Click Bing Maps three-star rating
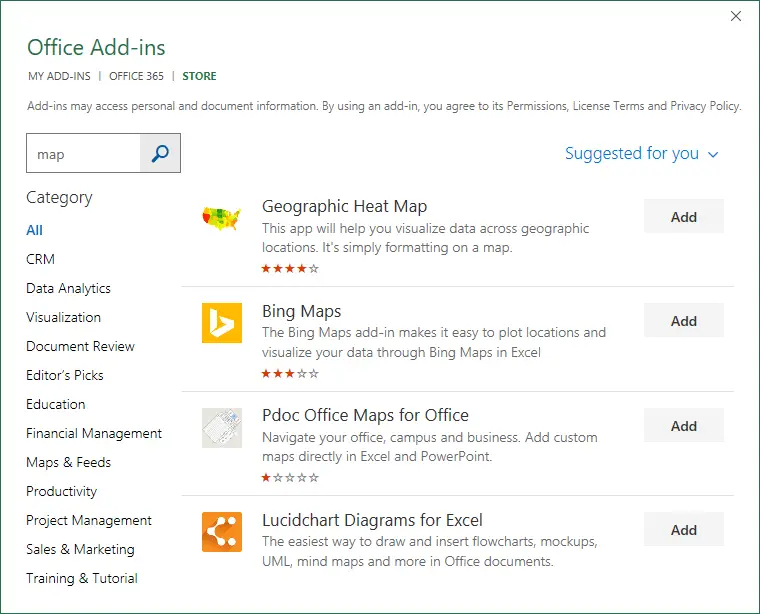This screenshot has width=760, height=614. pos(290,373)
